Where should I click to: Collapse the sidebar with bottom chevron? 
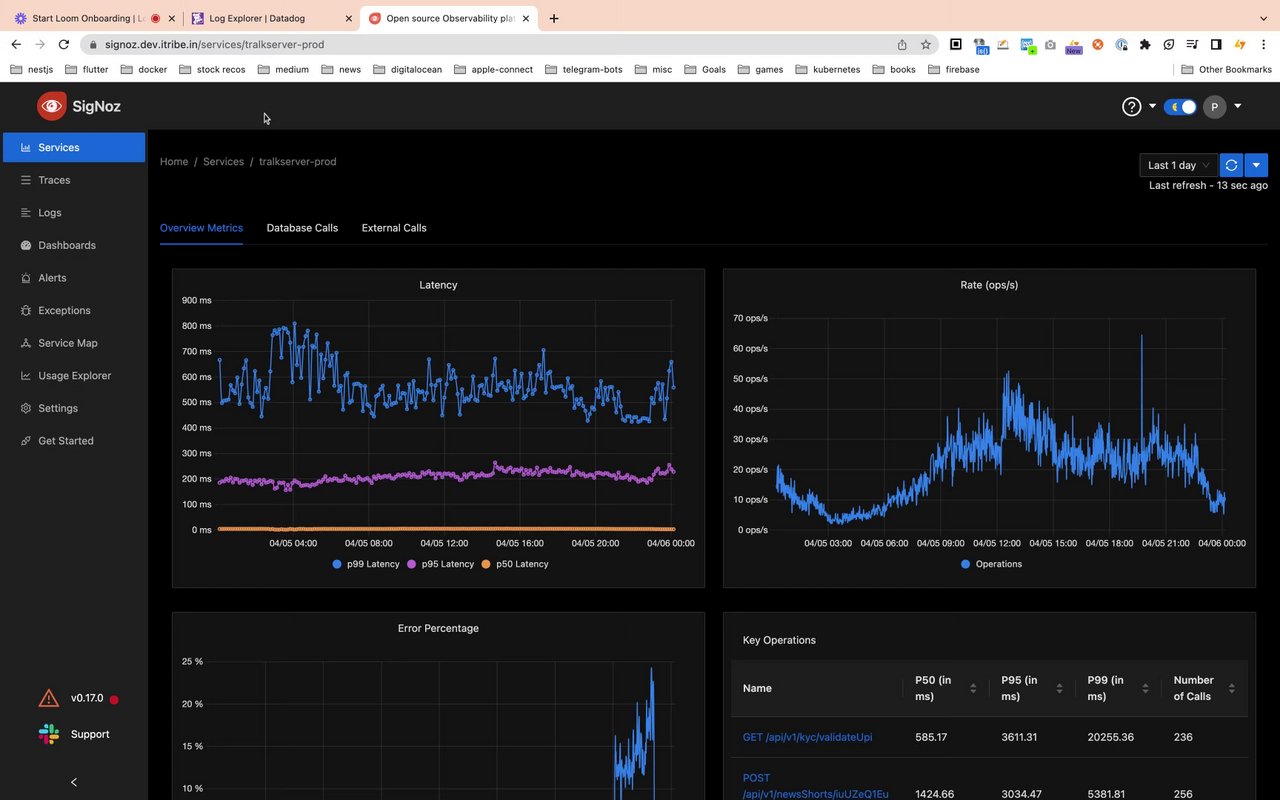[73, 782]
